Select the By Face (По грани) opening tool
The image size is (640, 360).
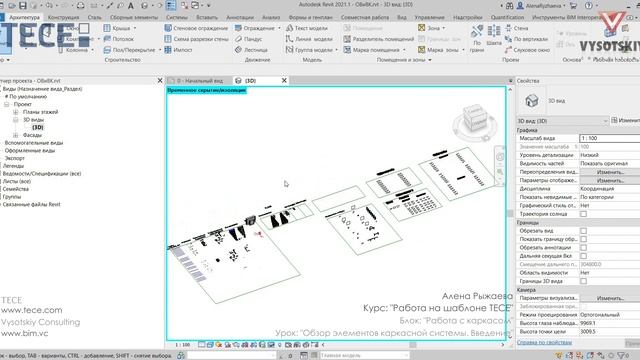[x=477, y=38]
